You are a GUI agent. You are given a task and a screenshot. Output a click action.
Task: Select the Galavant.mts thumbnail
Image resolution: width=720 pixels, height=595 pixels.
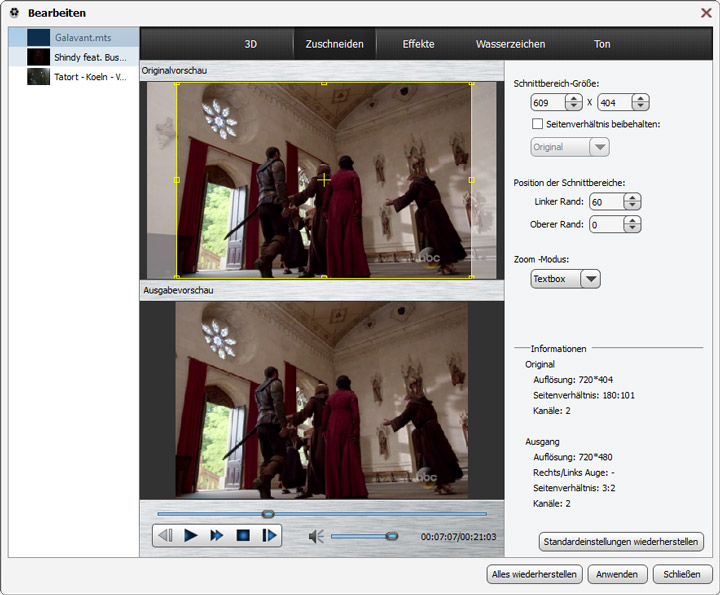[39, 38]
